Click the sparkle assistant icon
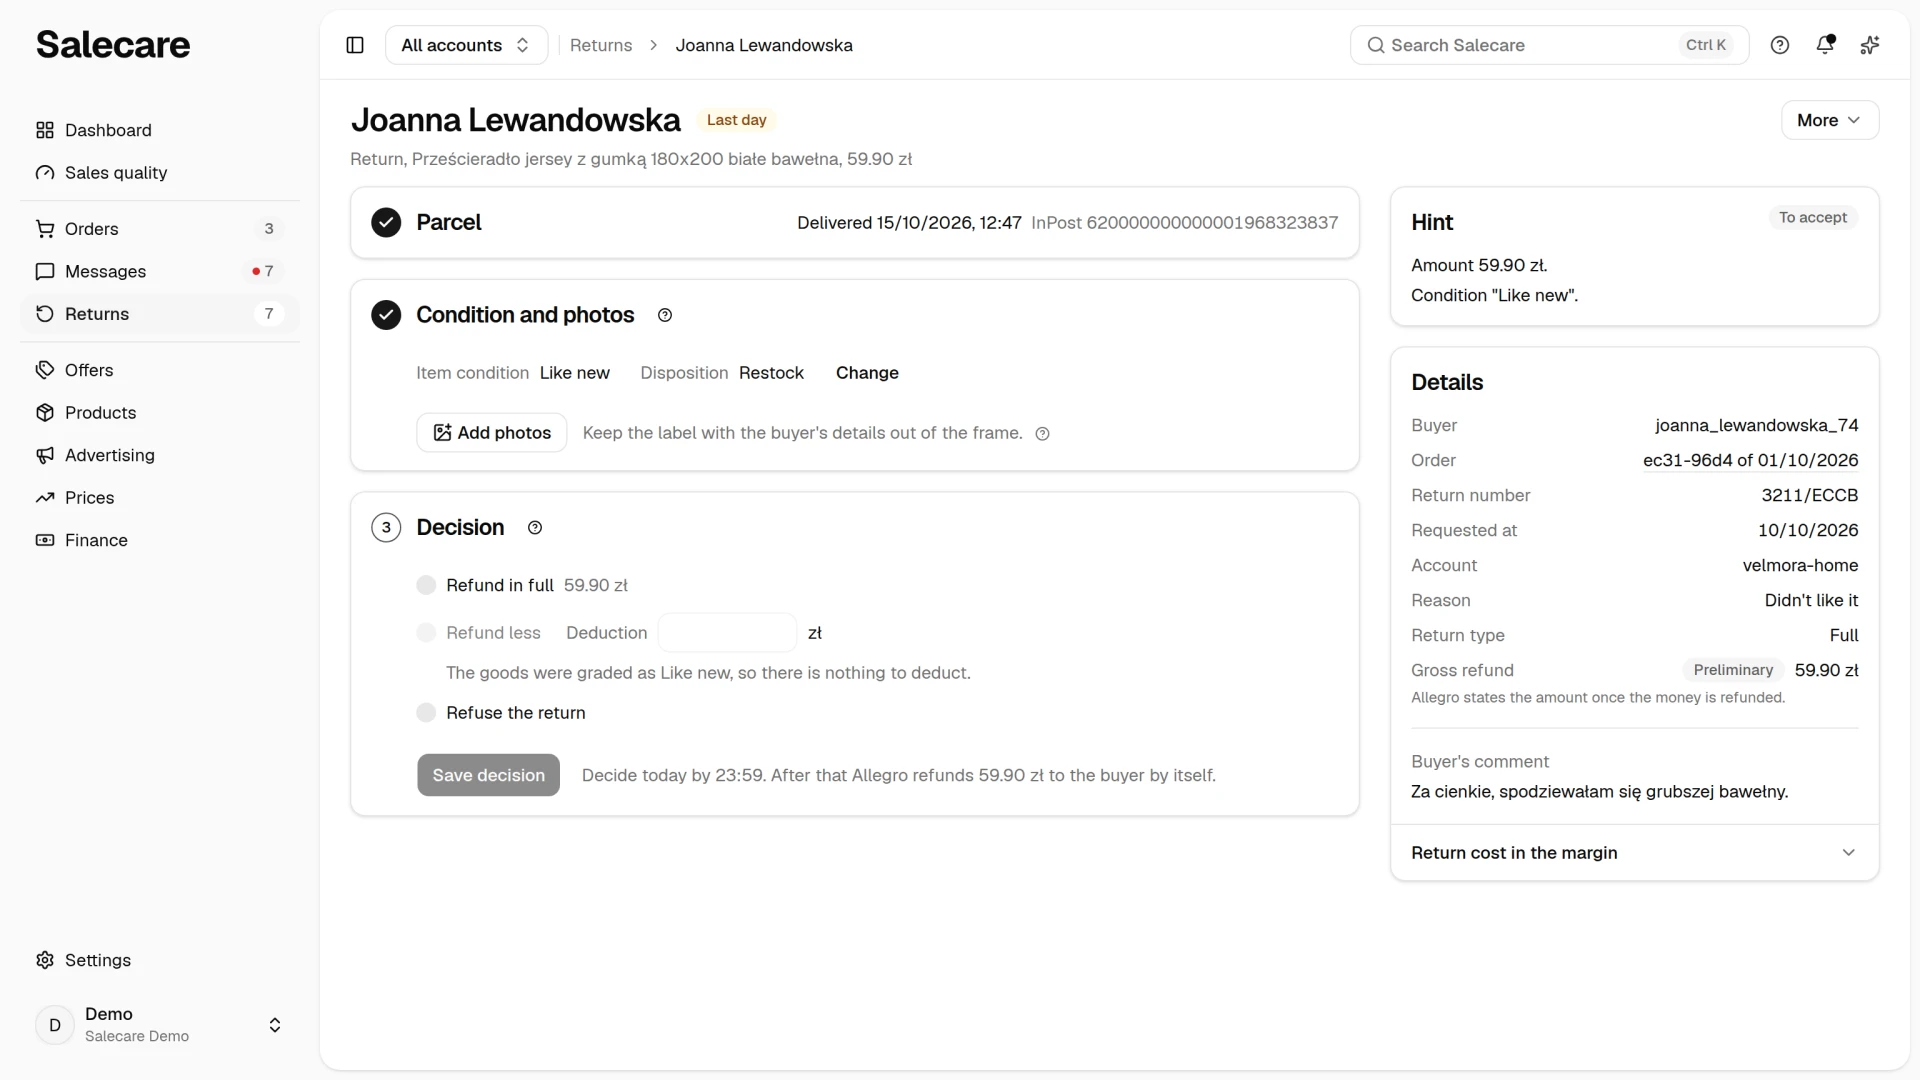 1870,45
